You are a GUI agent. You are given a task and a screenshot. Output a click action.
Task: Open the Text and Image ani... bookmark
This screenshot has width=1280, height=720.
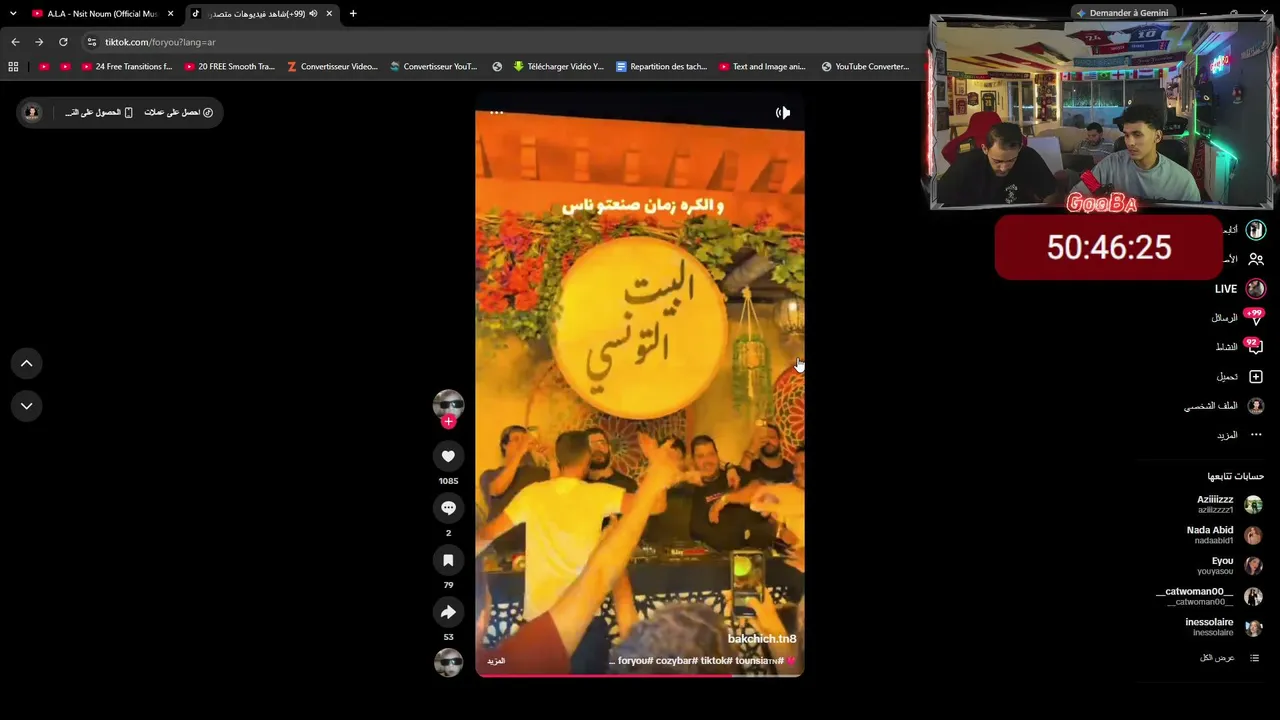pyautogui.click(x=762, y=67)
